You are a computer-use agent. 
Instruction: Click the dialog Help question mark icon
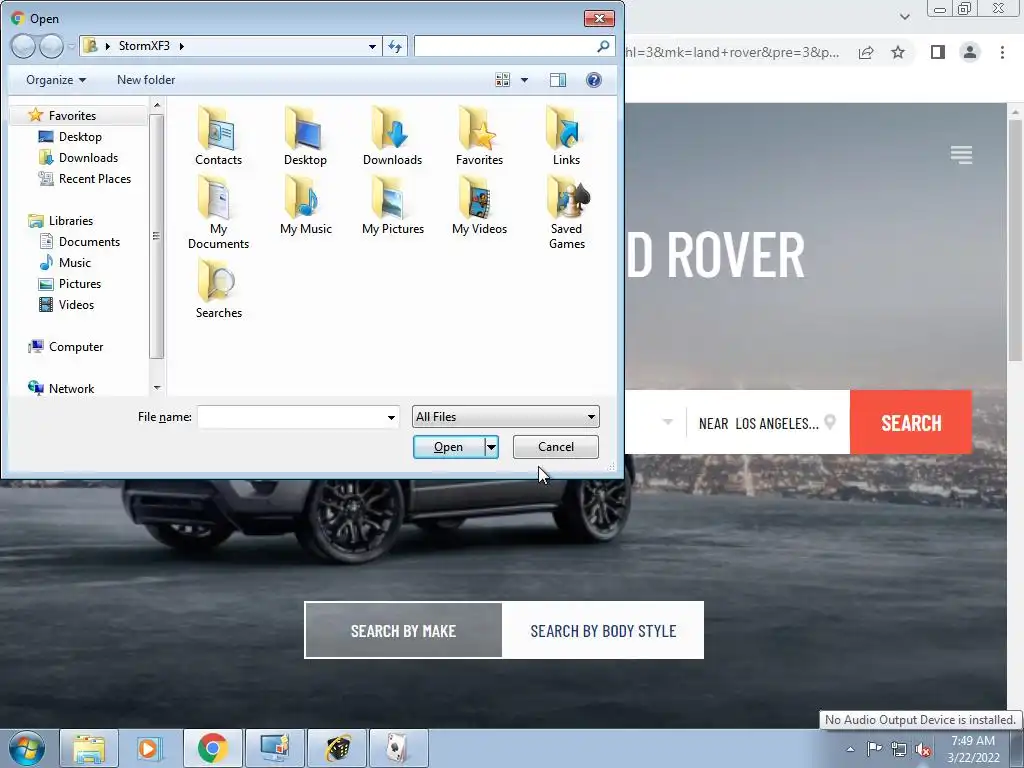[594, 80]
